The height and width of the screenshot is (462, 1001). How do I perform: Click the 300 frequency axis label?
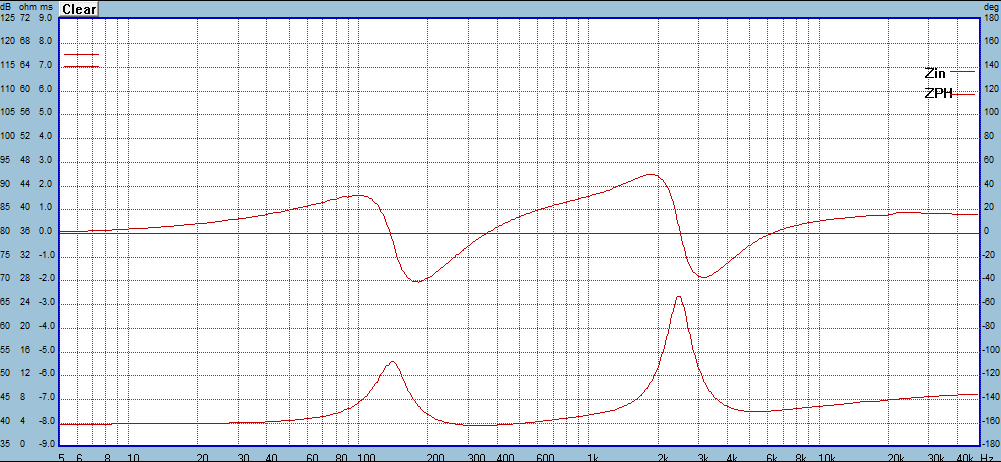click(x=474, y=457)
